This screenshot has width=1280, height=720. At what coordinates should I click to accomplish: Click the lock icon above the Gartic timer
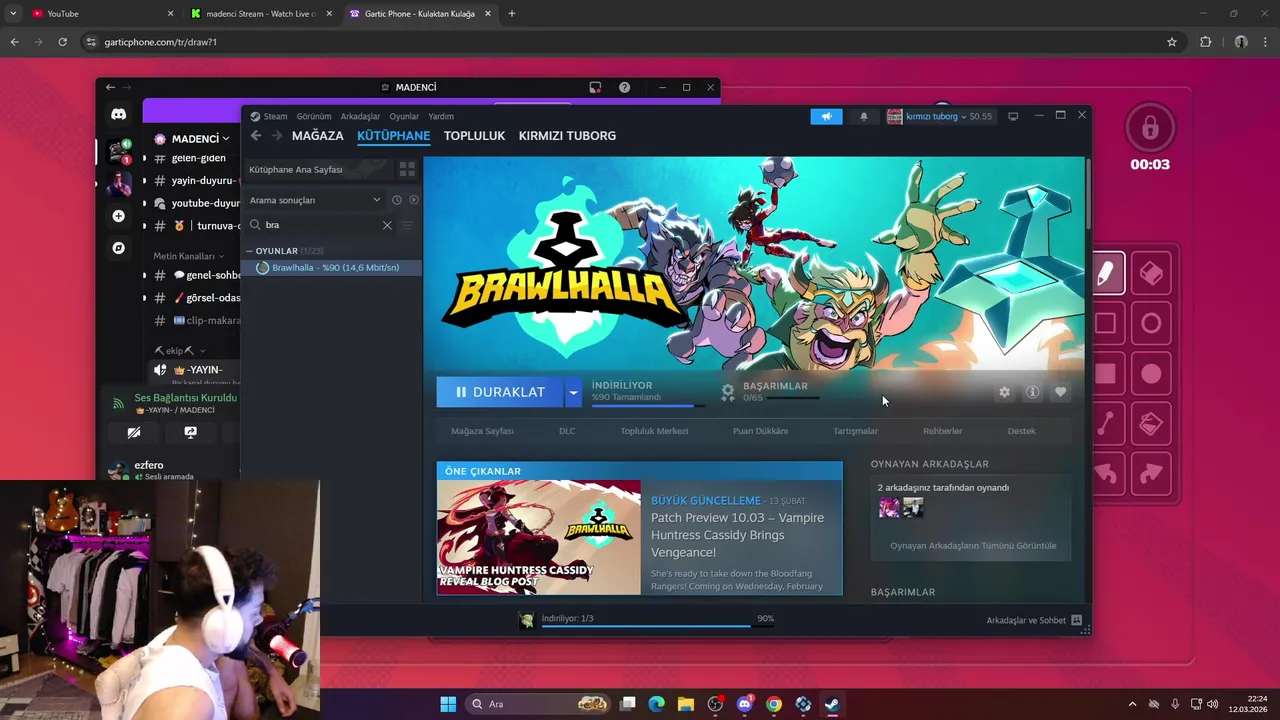point(1150,128)
